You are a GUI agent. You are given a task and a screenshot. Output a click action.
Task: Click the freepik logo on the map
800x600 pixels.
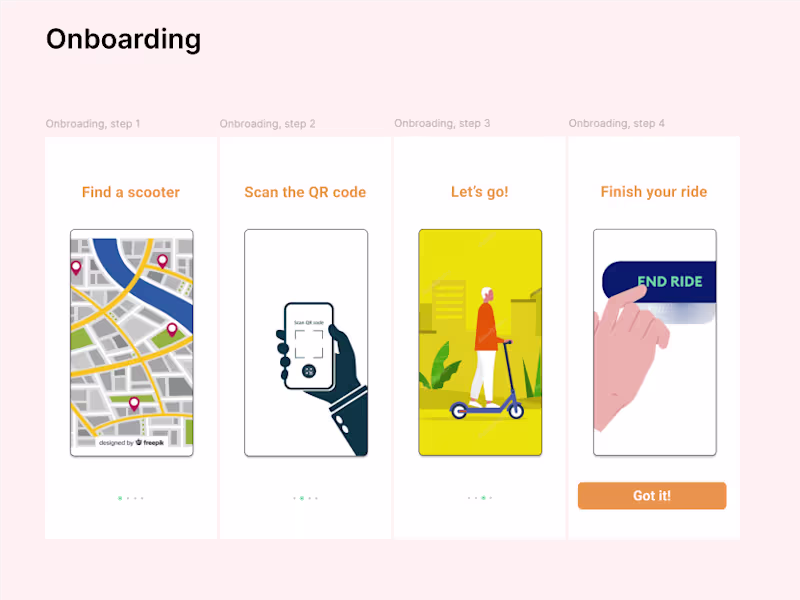[149, 442]
